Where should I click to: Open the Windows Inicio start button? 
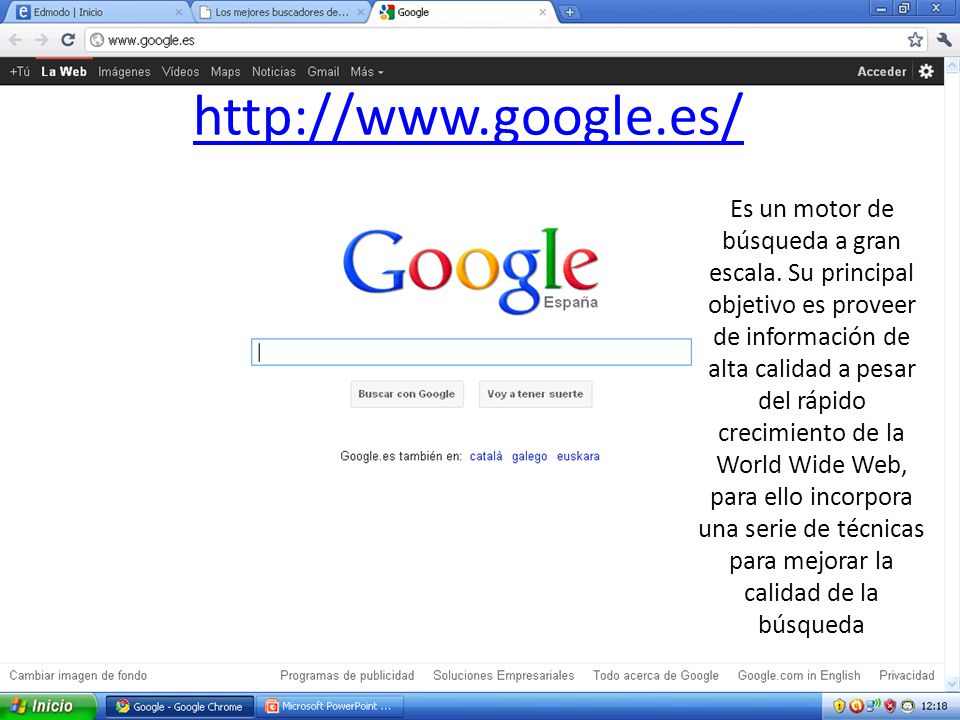[x=48, y=706]
